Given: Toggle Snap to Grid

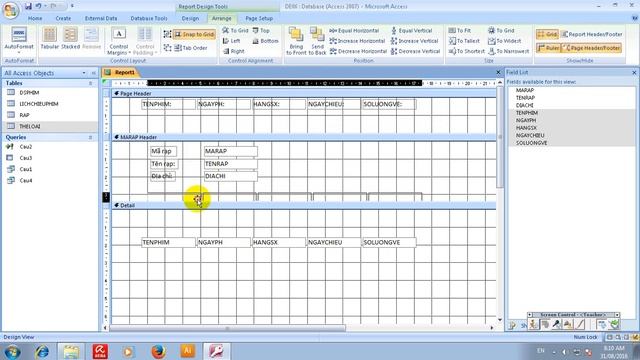Looking at the screenshot, I should tap(194, 34).
